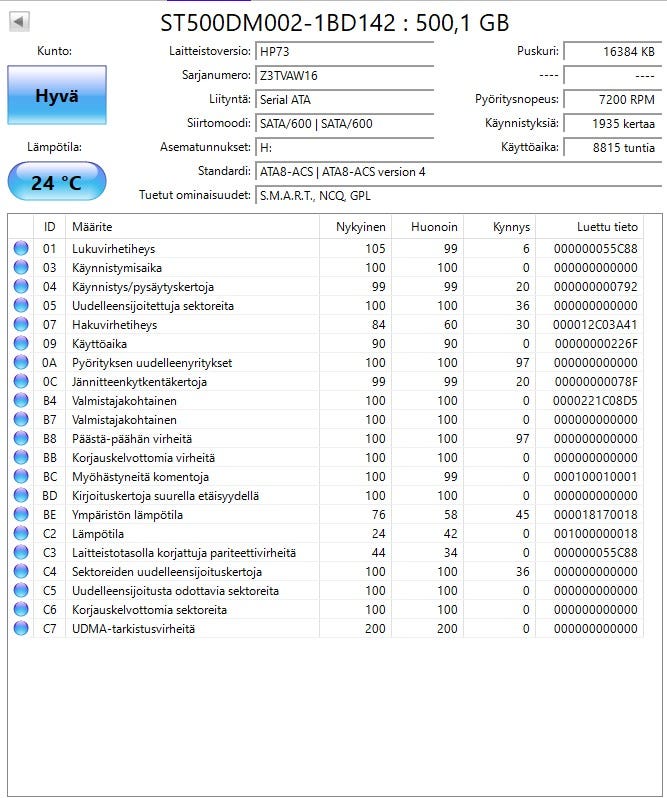Click the Määrite column header
Viewport: 667px width, 798px height.
point(192,226)
